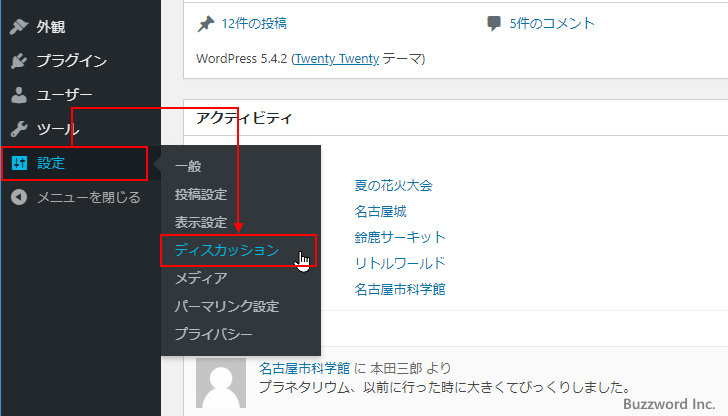The image size is (728, 416).
Task: Click the WordPress 5.4.2 version text
Action: pos(242,59)
